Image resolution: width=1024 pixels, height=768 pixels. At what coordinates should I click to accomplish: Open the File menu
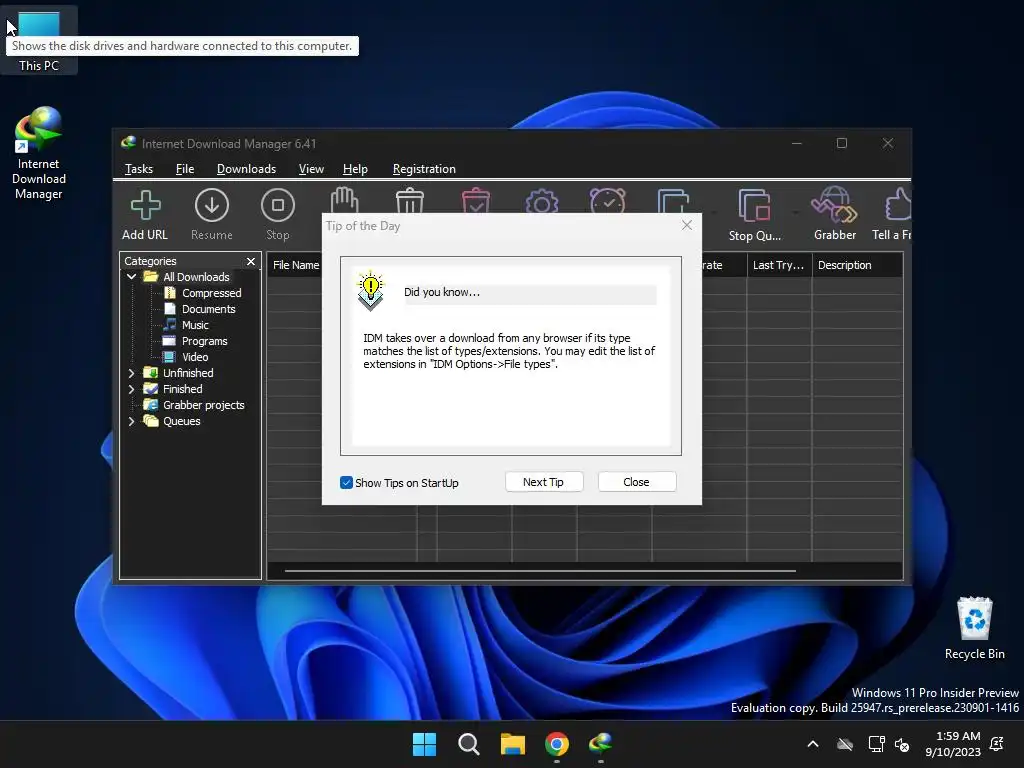[185, 168]
